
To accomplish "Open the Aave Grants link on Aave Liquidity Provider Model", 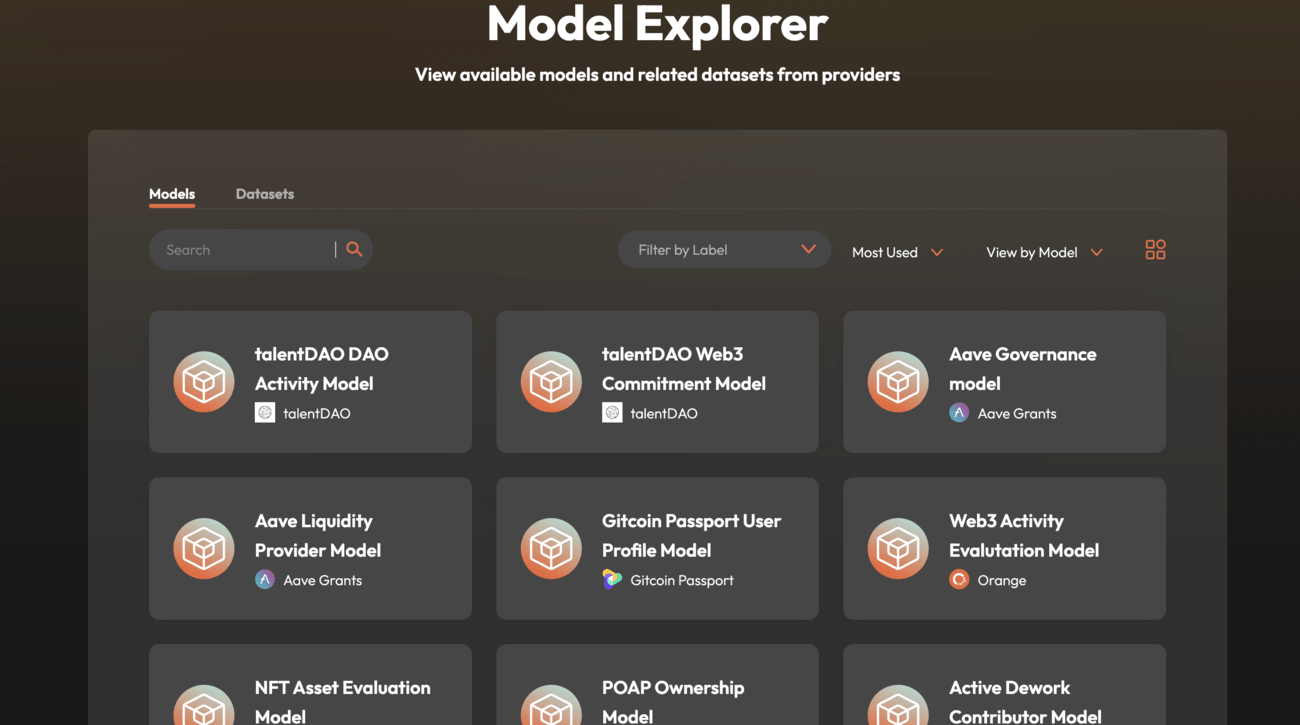I will click(323, 580).
